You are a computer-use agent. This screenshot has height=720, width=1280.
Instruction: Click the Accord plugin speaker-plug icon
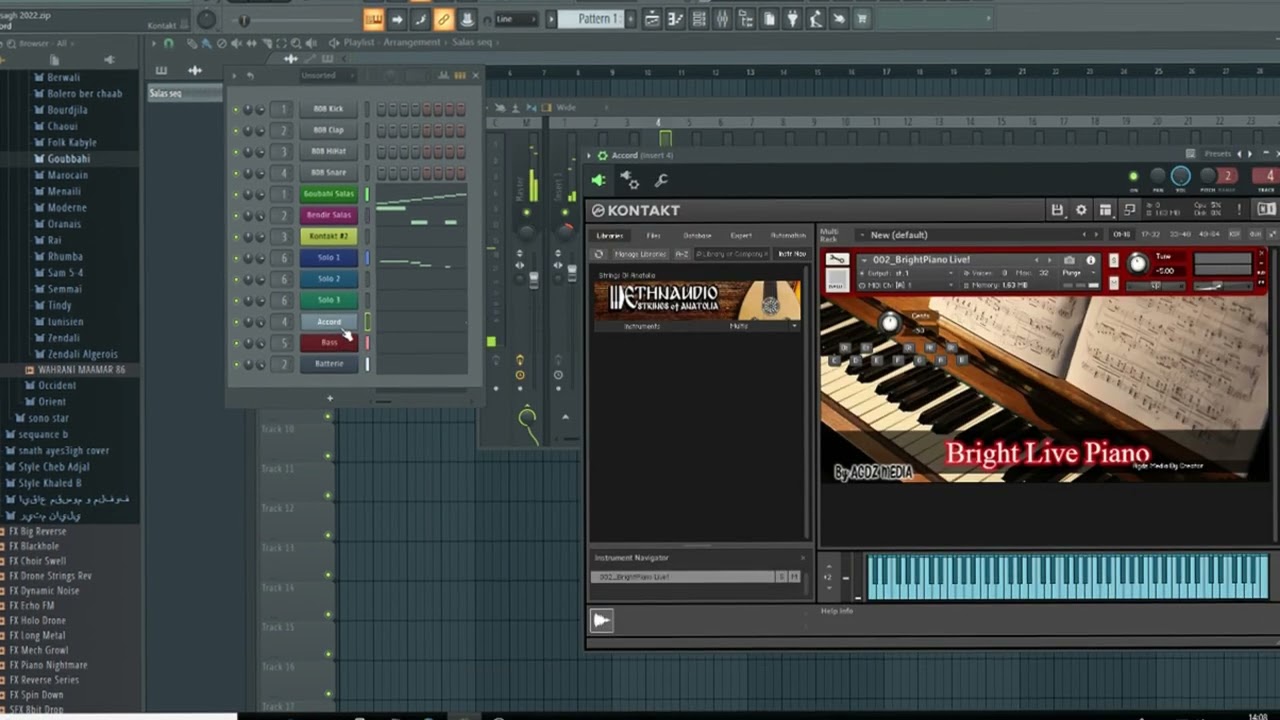[x=598, y=180]
